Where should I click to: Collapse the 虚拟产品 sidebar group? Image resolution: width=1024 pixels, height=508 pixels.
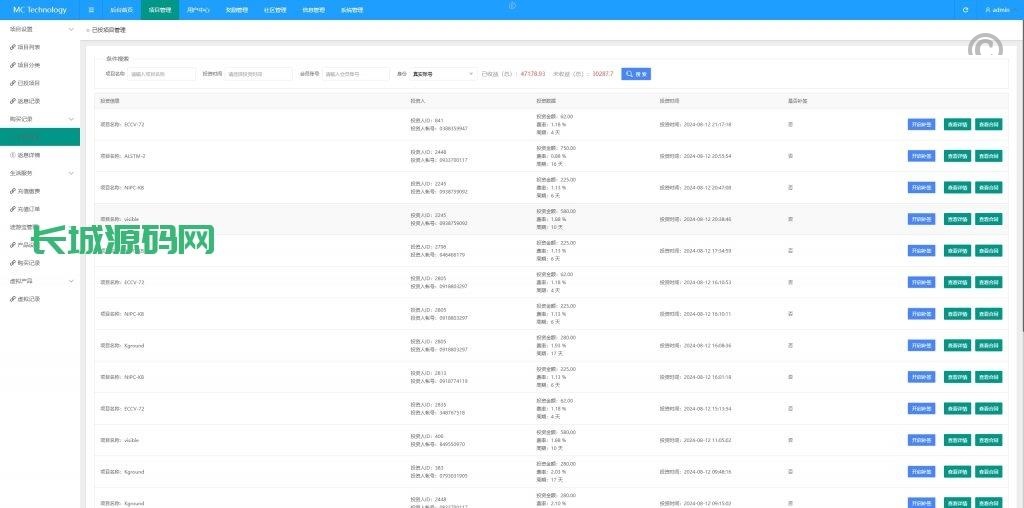(70, 281)
